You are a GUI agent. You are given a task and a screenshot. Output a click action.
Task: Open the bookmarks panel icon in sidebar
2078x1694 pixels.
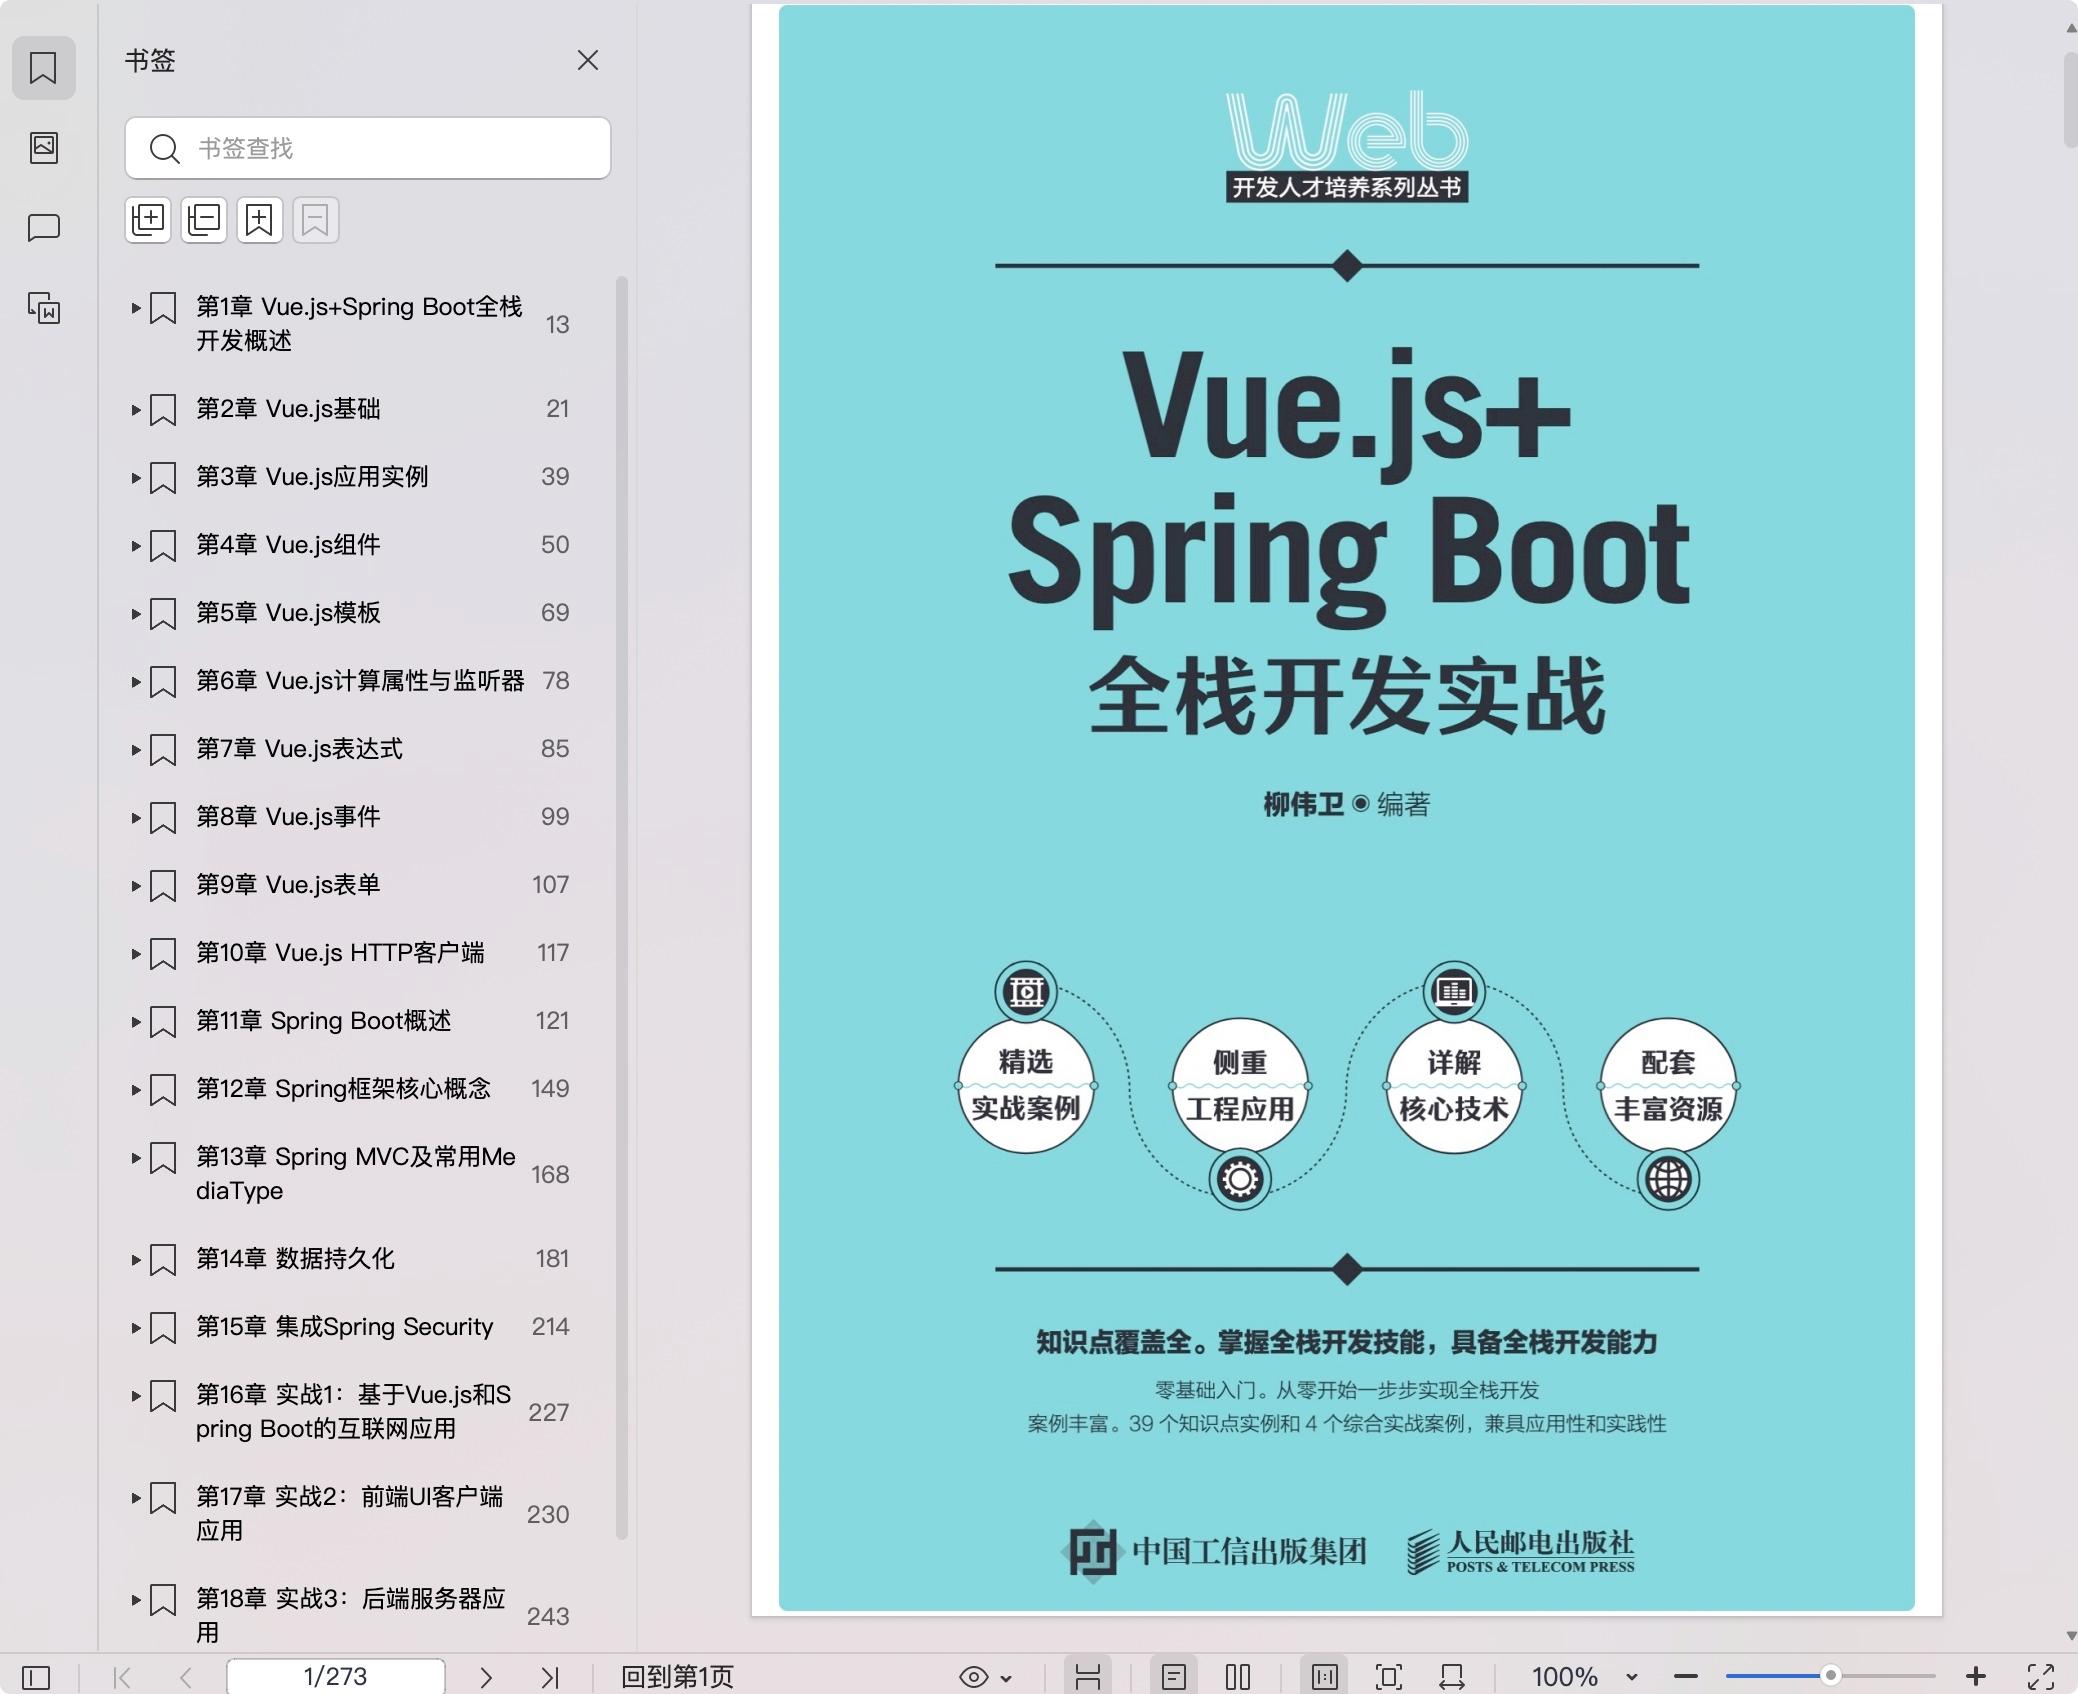point(43,68)
